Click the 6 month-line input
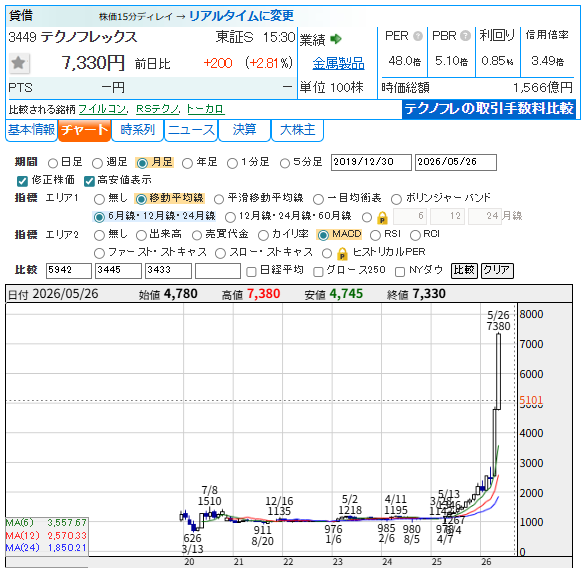 [410, 216]
